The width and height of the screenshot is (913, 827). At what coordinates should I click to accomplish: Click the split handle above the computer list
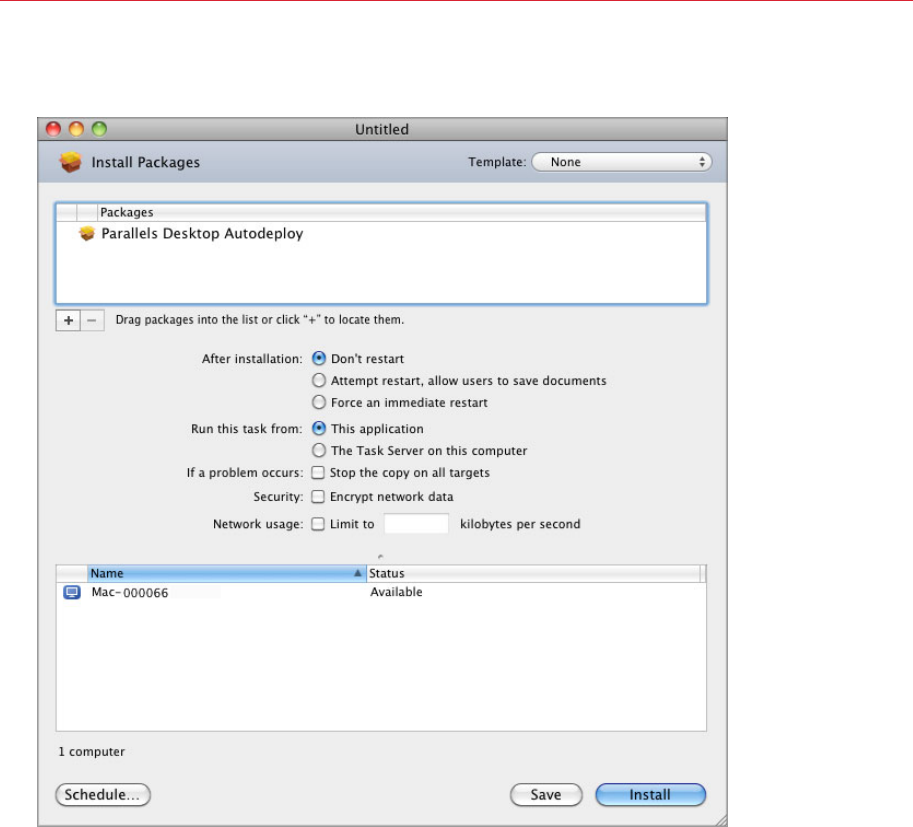coord(381,557)
